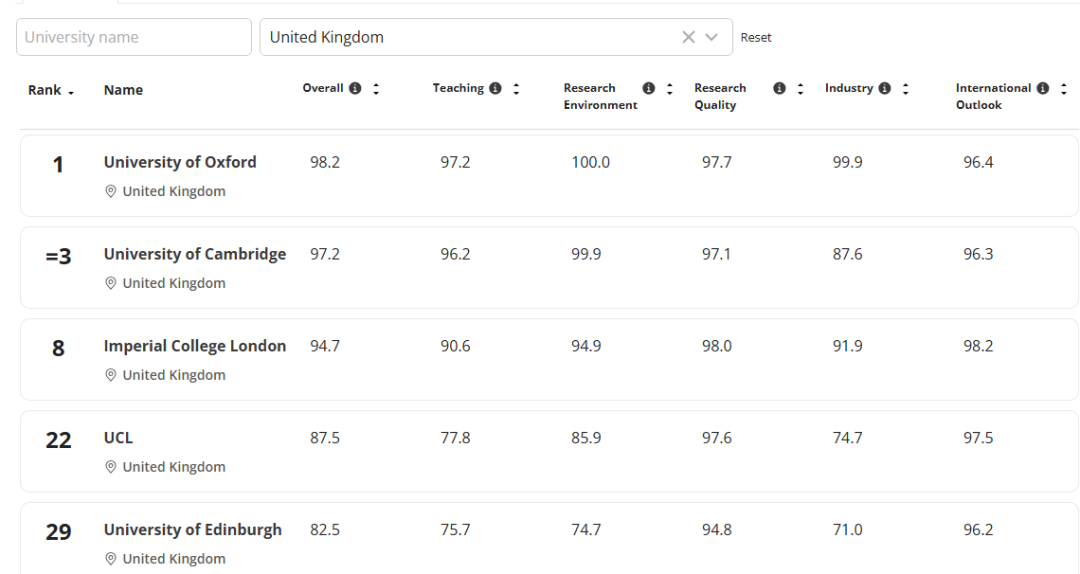Click the Research Environment info icon
Viewport: 1080px width, 574px height.
coord(648,89)
